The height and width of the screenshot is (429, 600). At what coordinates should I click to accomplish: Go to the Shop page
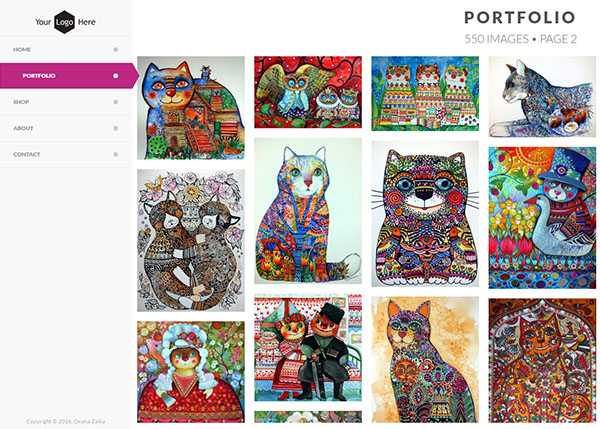(x=21, y=102)
